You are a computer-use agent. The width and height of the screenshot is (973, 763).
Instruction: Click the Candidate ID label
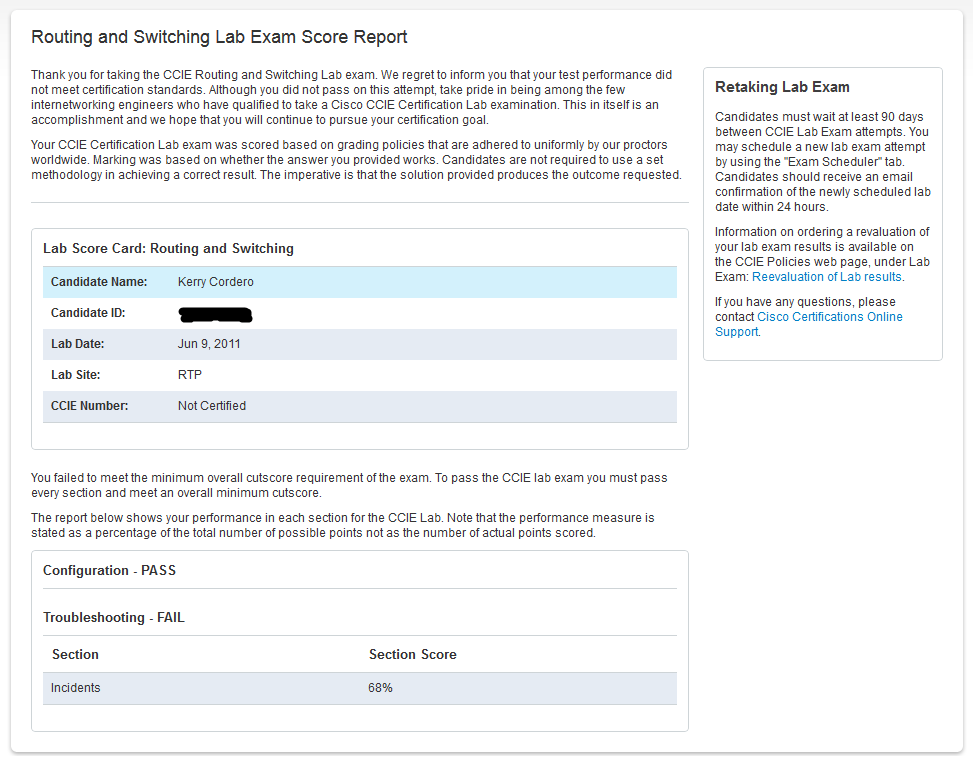(x=88, y=313)
